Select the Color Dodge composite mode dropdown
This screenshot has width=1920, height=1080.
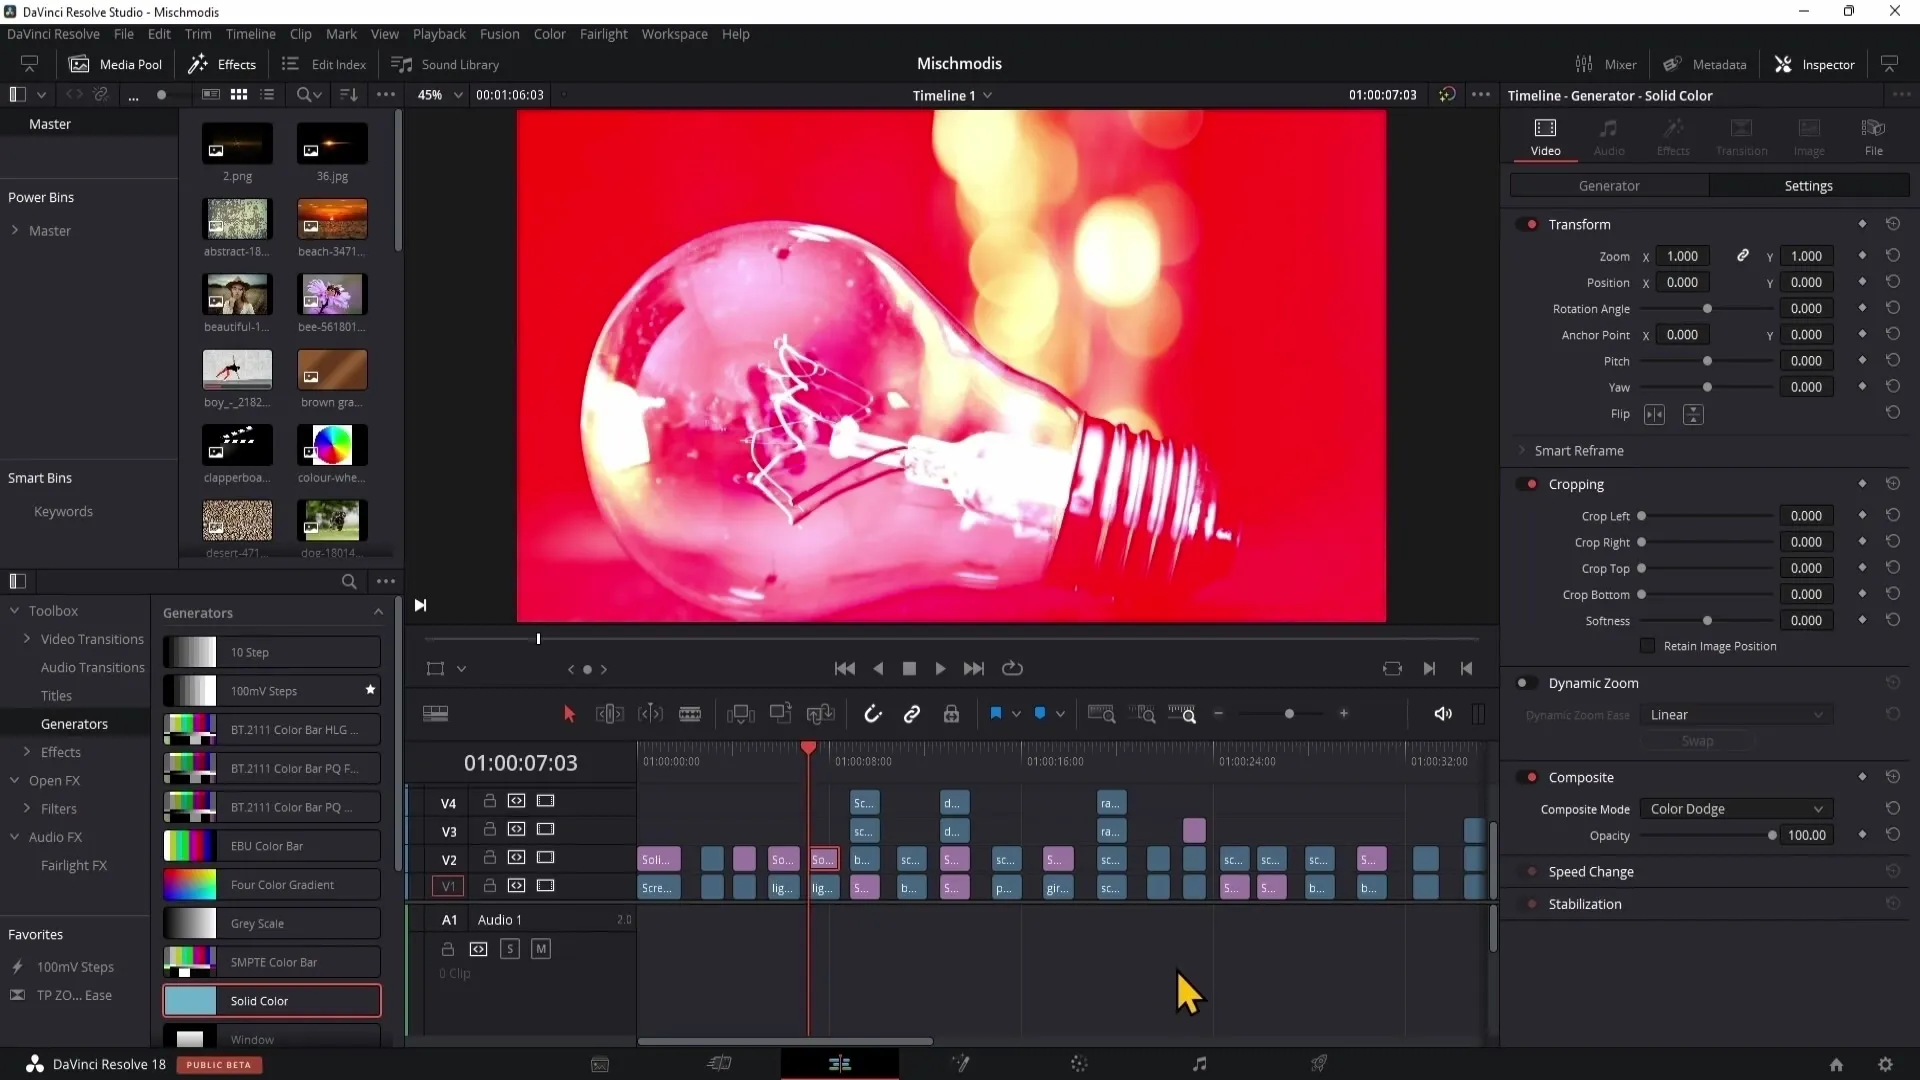pos(1735,808)
